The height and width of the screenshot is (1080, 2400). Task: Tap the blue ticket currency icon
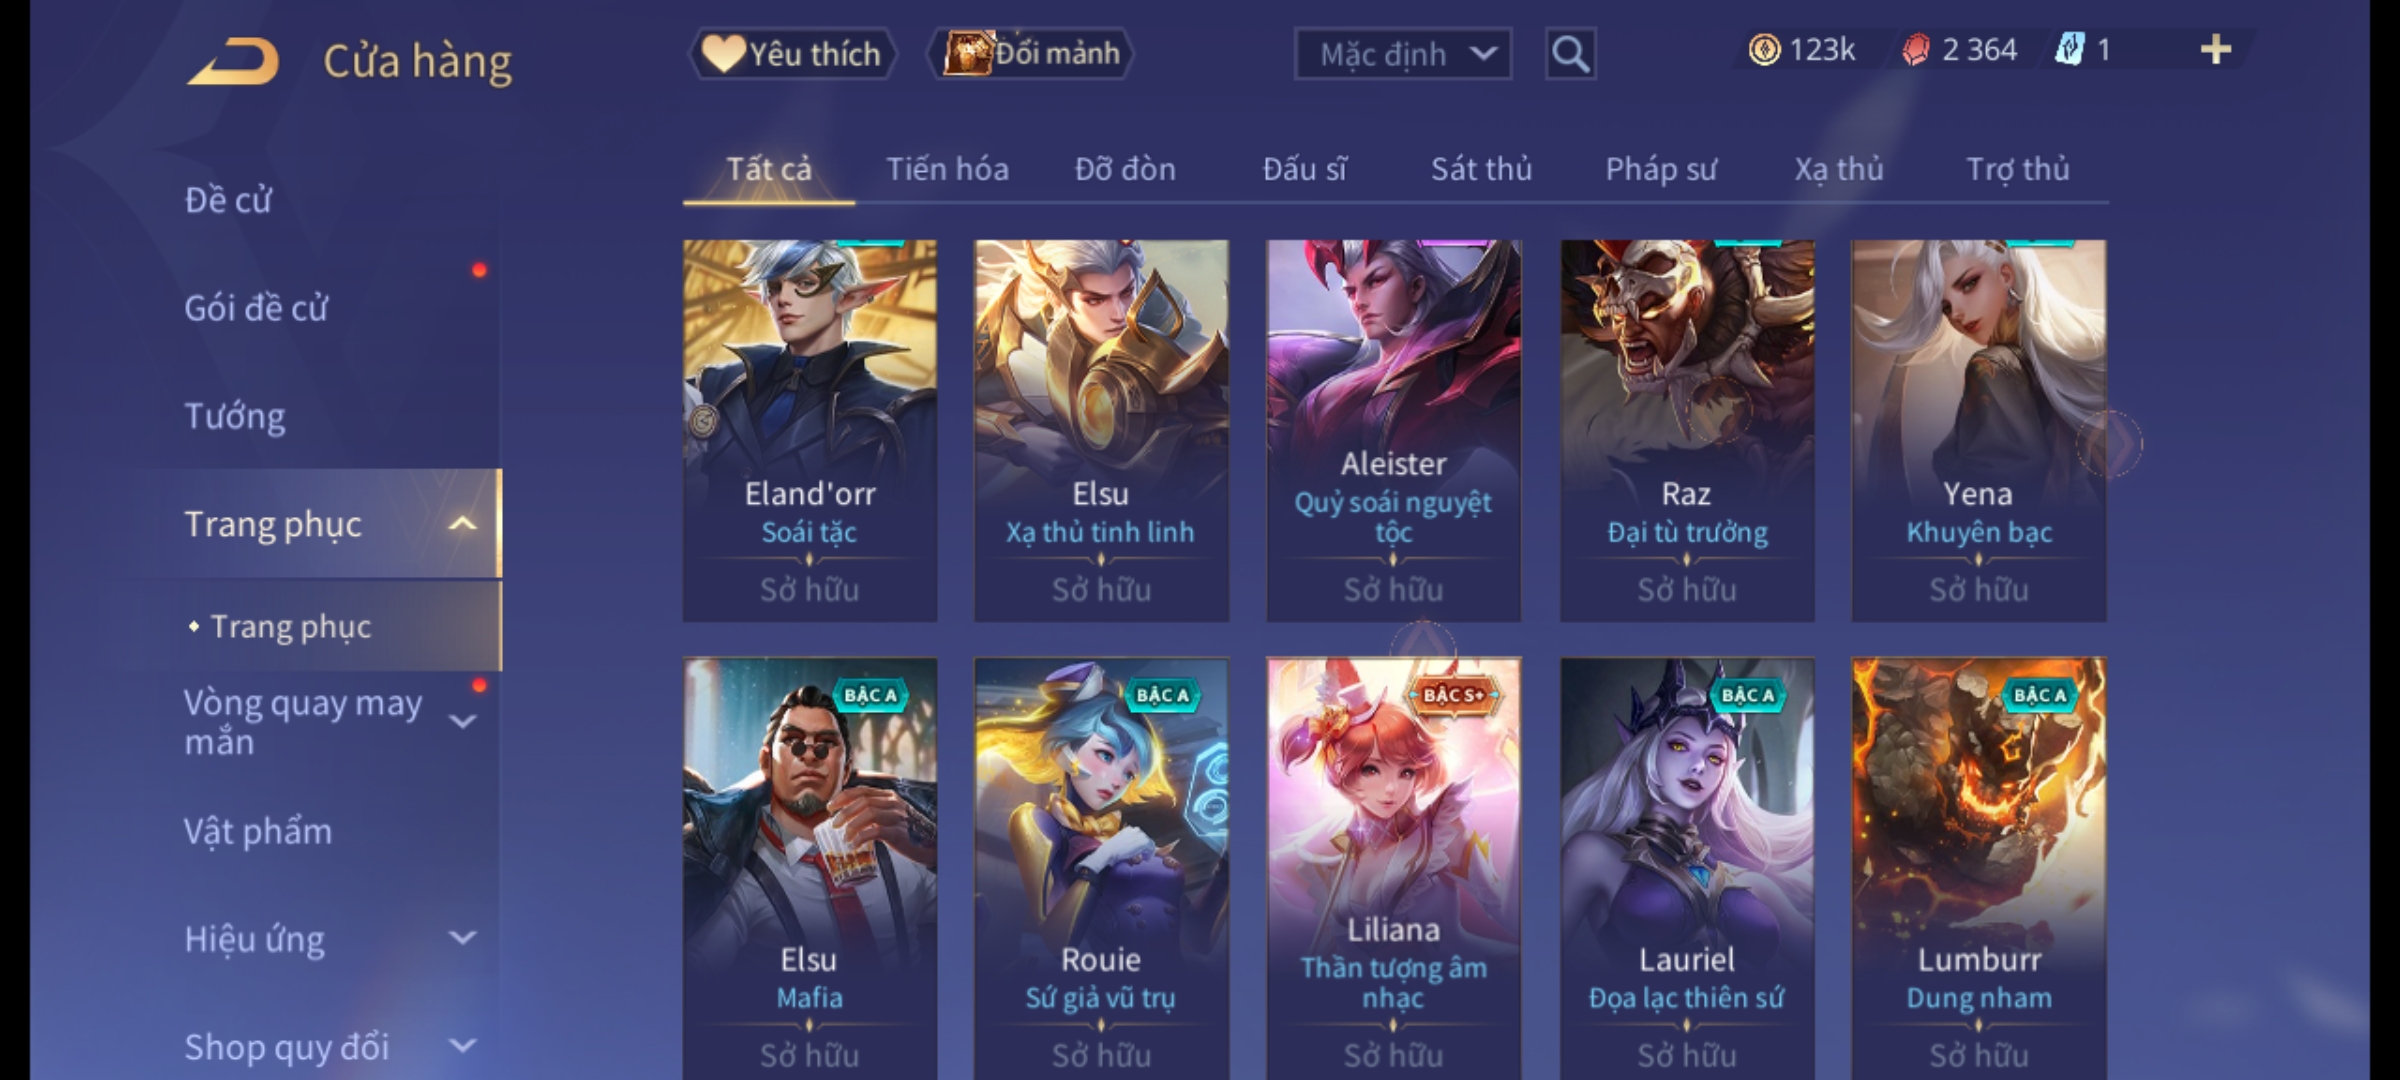[x=2069, y=50]
